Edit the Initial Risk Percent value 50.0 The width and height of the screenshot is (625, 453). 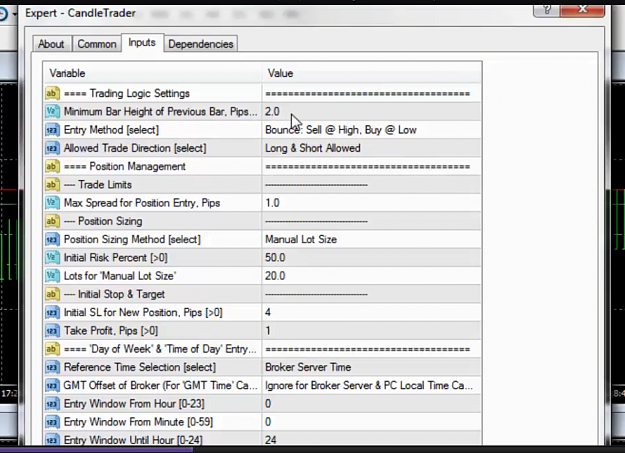click(371, 258)
